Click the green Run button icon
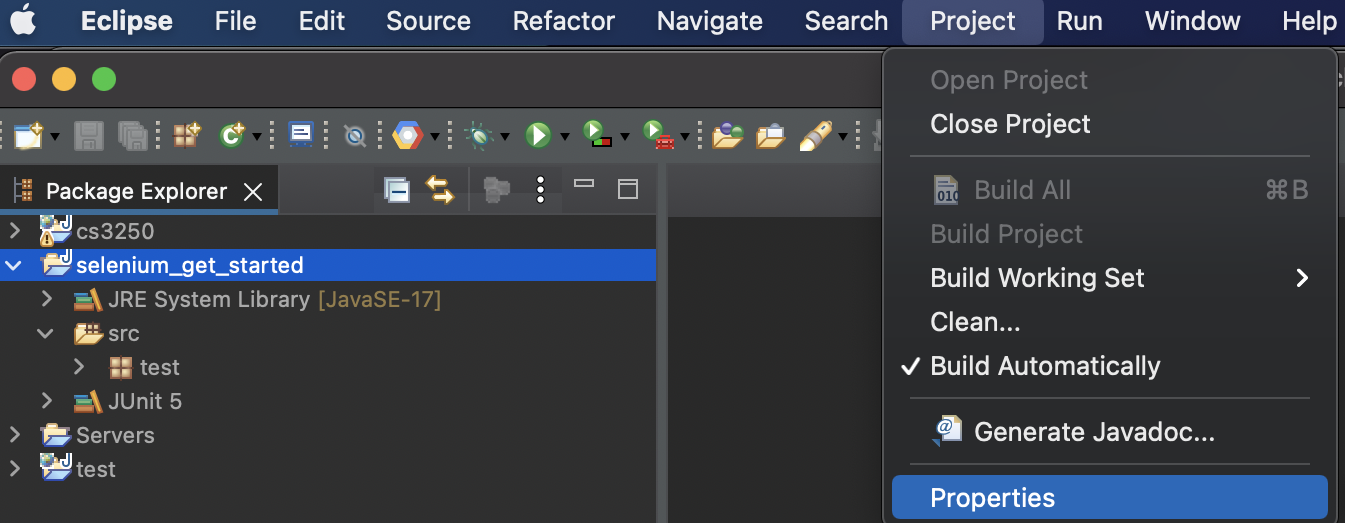This screenshot has width=1345, height=523. click(538, 135)
